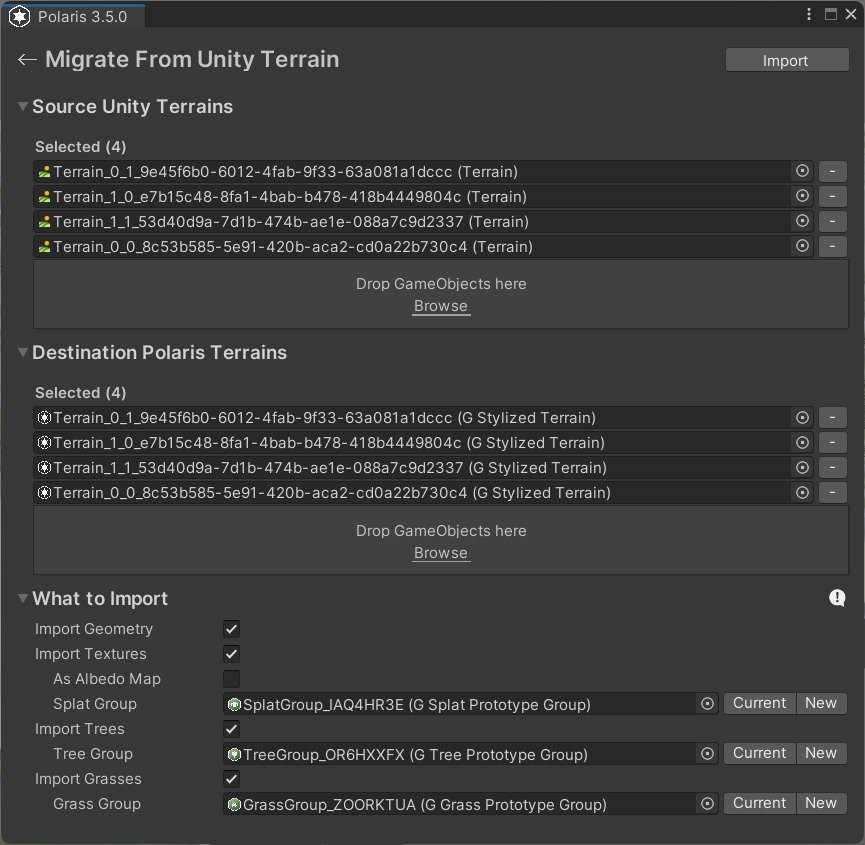This screenshot has width=865, height=845.
Task: Open object picker for destination Terrain_1_0 G Stylized Terrain
Action: (802, 442)
